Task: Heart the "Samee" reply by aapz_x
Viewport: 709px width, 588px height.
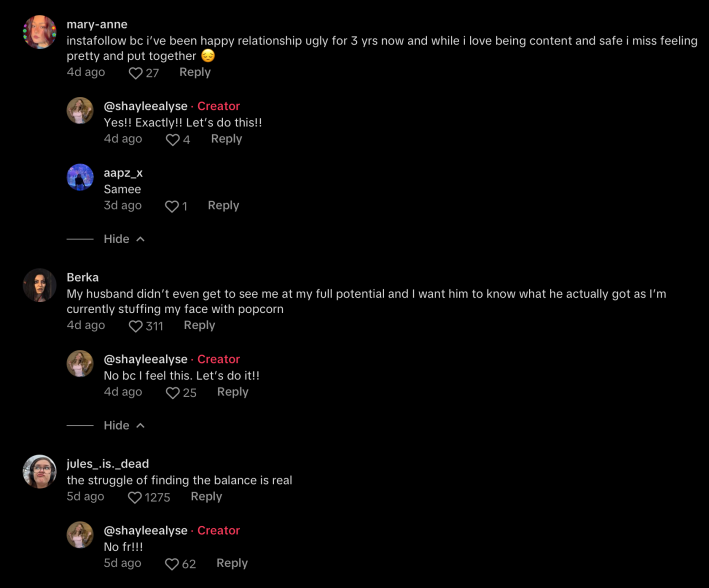Action: click(x=171, y=206)
